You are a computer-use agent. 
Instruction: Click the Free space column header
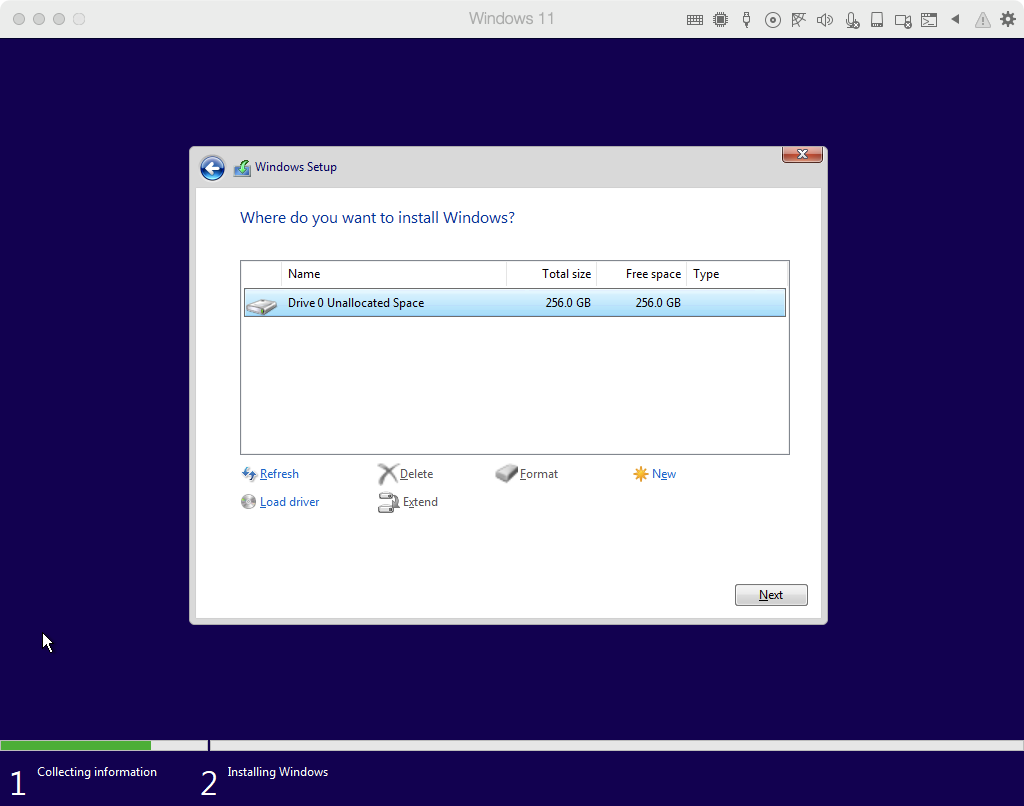pyautogui.click(x=641, y=274)
